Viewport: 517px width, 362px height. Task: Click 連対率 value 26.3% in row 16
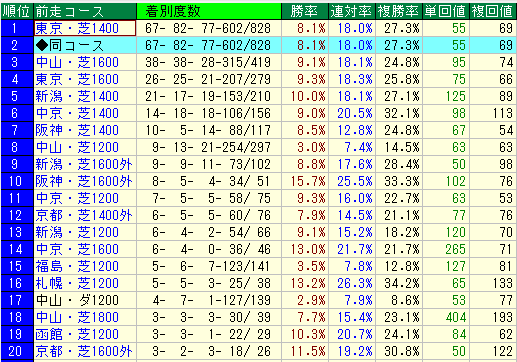click(355, 283)
